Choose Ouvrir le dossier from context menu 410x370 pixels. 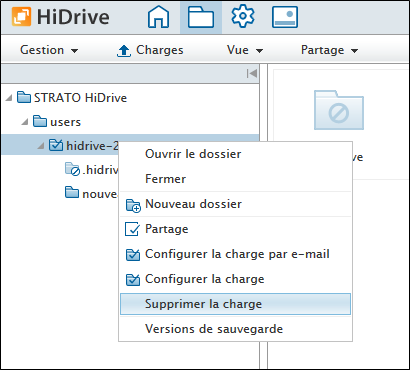pyautogui.click(x=235, y=154)
